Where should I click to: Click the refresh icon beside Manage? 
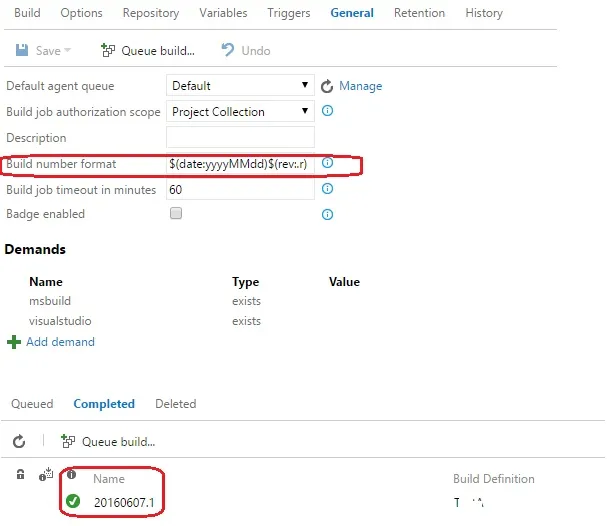327,86
